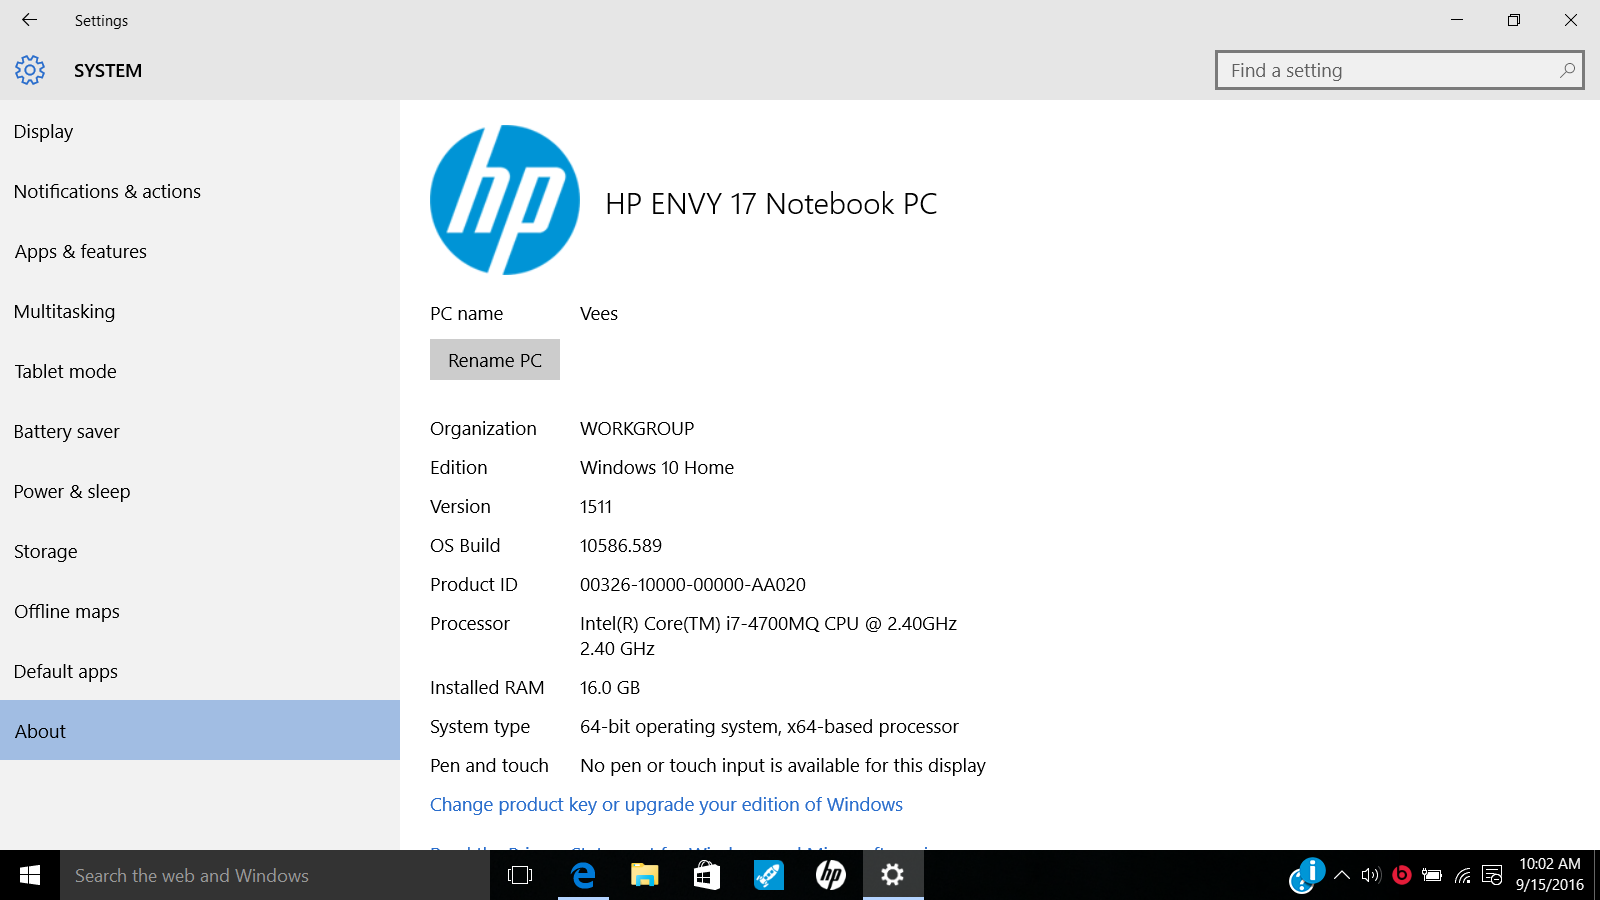Open File Explorer from the taskbar
The image size is (1600, 900).
pyautogui.click(x=645, y=875)
